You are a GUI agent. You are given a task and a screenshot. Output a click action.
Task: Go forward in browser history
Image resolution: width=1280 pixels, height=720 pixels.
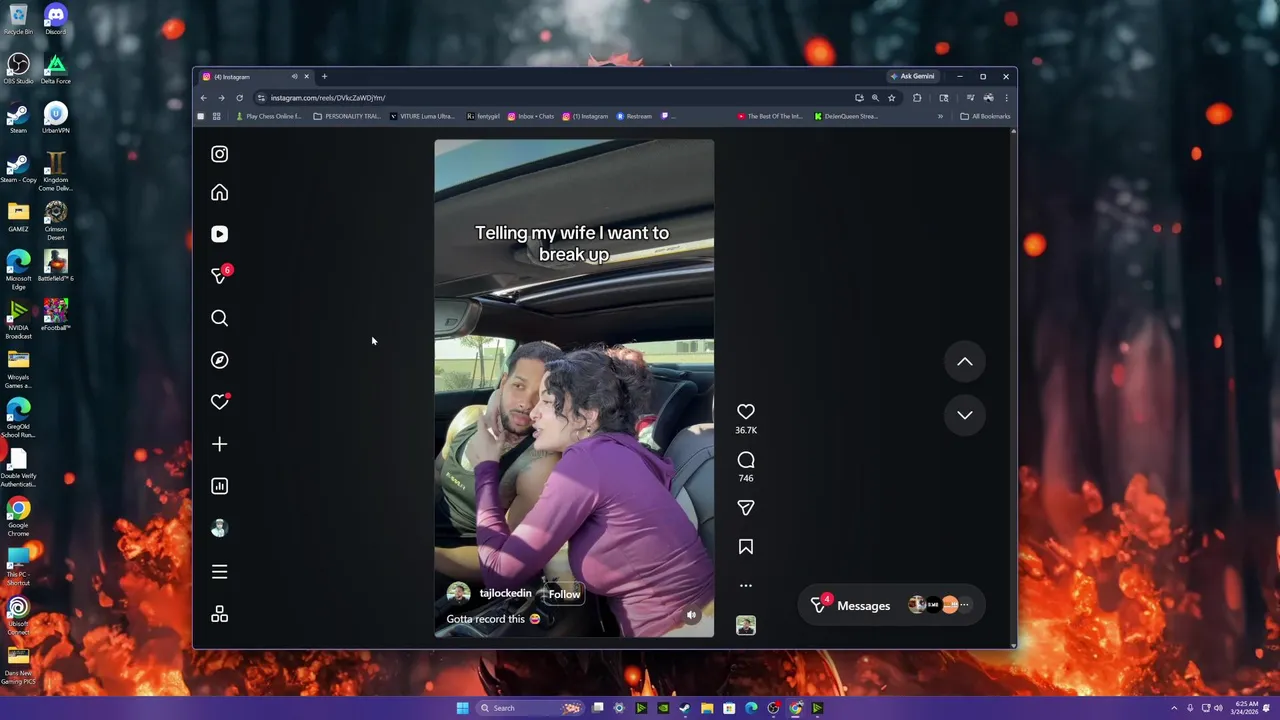point(221,98)
